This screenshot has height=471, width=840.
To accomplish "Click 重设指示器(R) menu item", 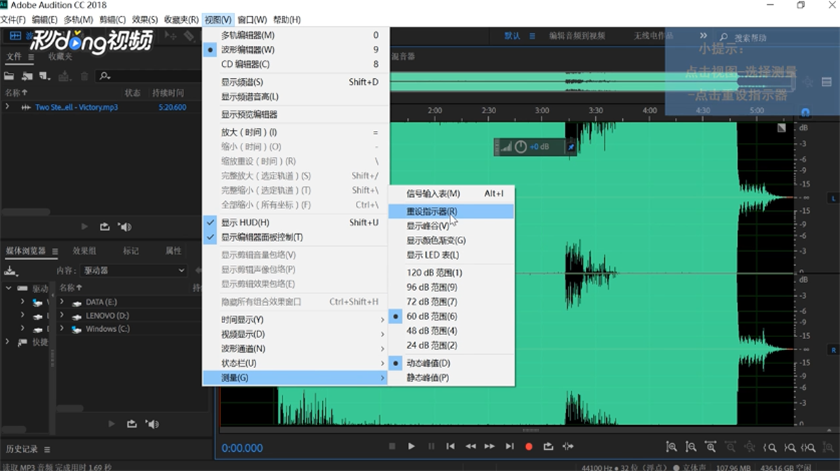I will click(x=451, y=211).
